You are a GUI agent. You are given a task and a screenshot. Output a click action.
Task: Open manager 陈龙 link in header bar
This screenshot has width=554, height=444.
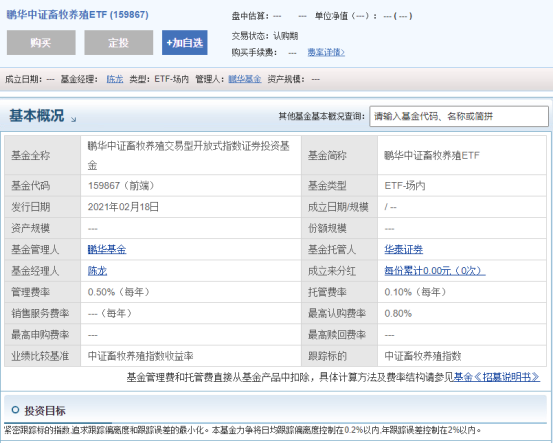pyautogui.click(x=115, y=79)
